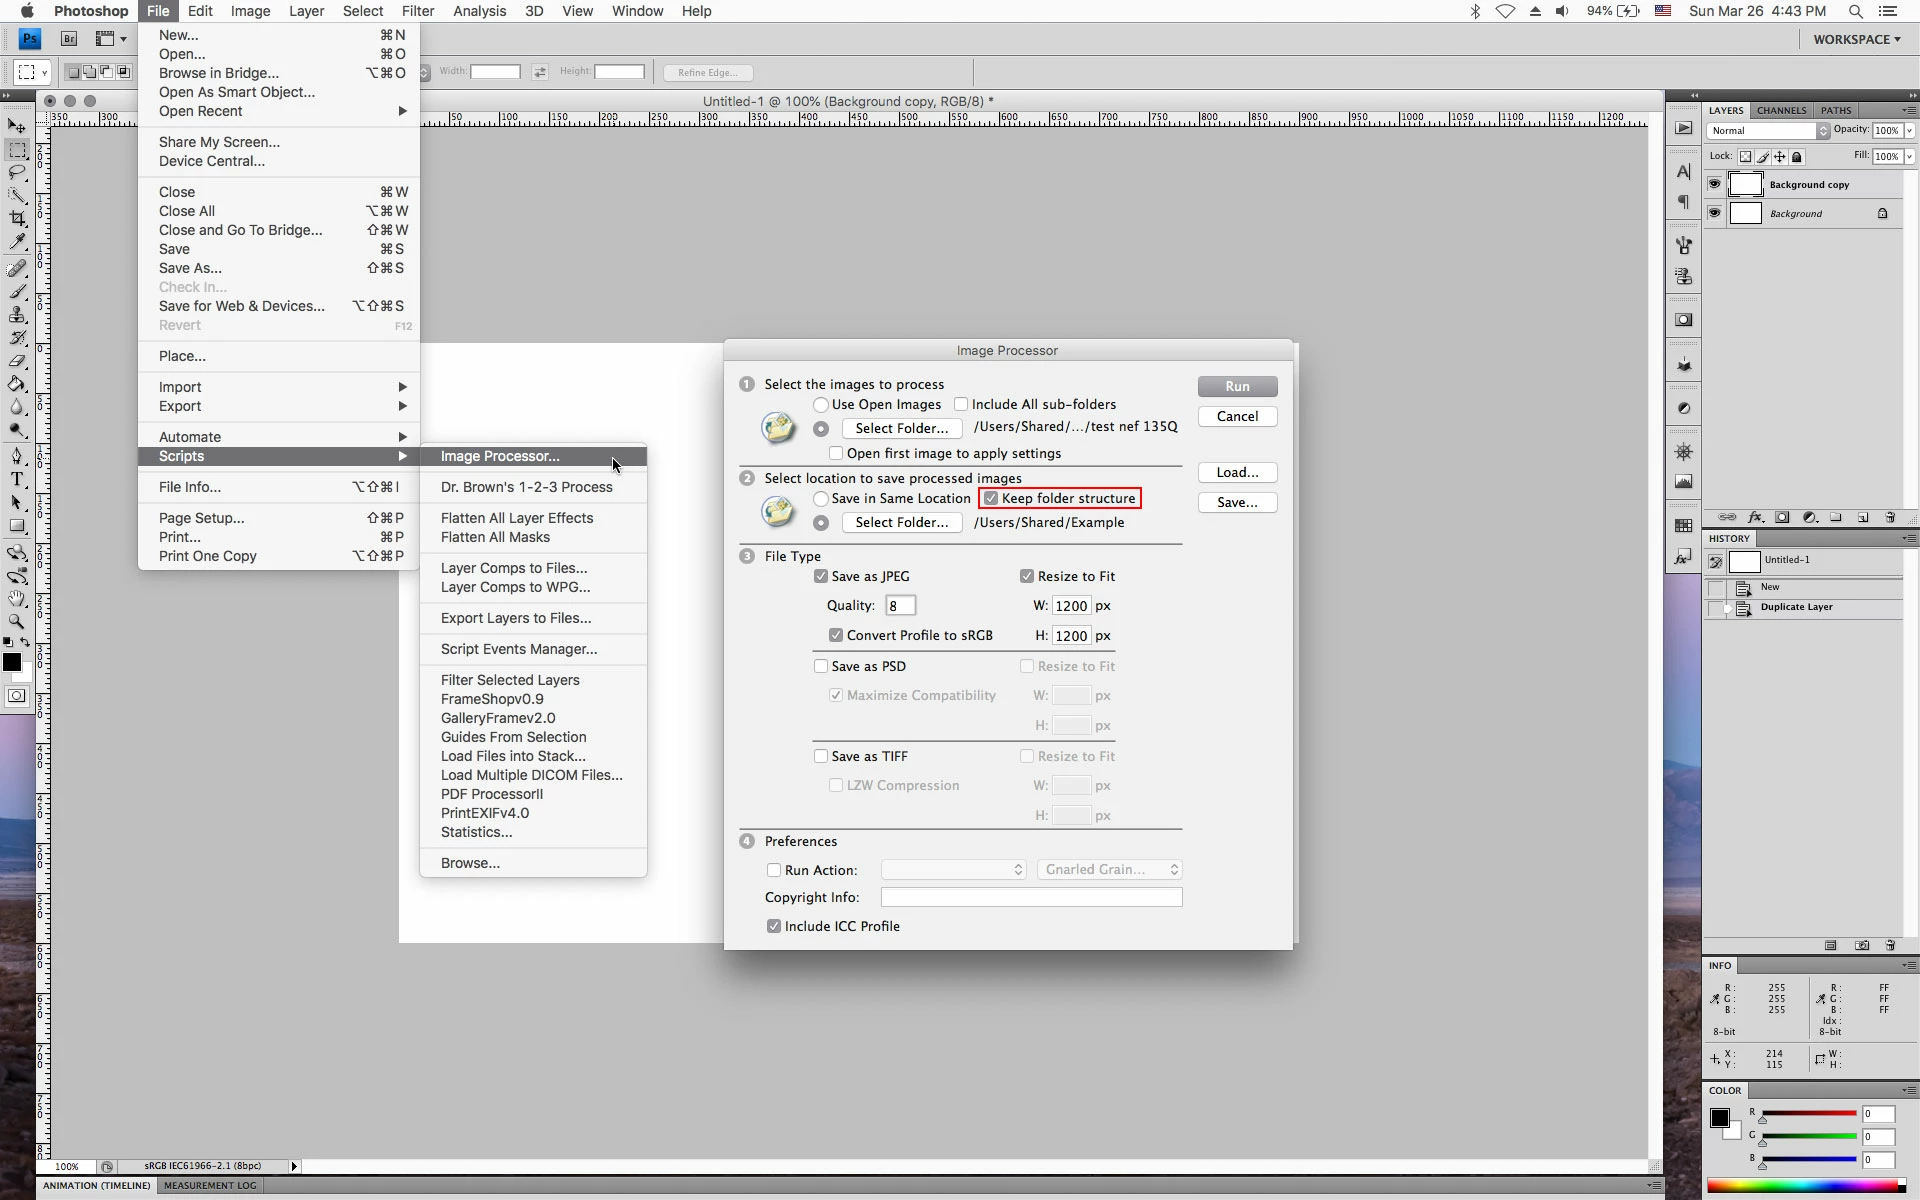
Task: Select the Clone Stamp tool
Action: pyautogui.click(x=17, y=314)
